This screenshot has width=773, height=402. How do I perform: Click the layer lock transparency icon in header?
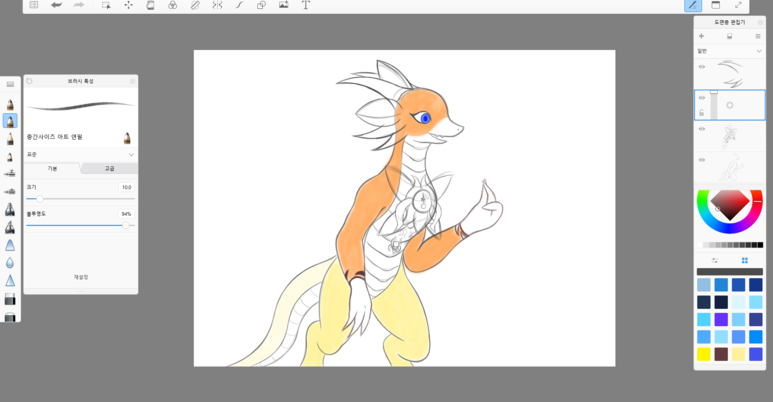coord(730,37)
